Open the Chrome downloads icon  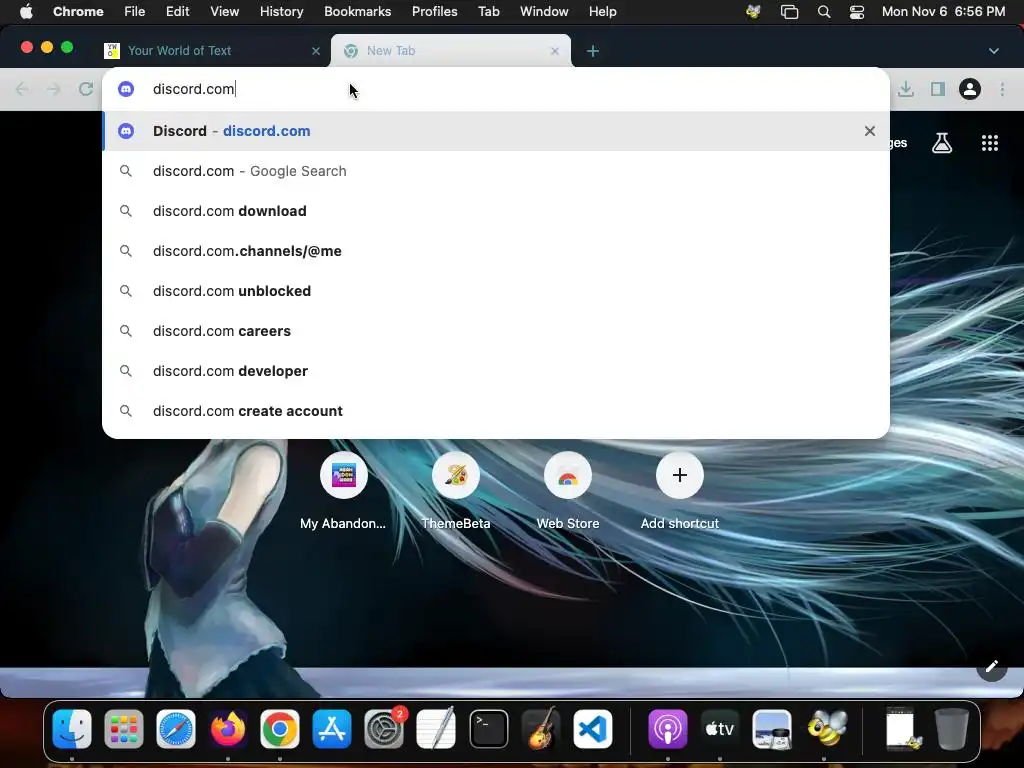tap(906, 89)
